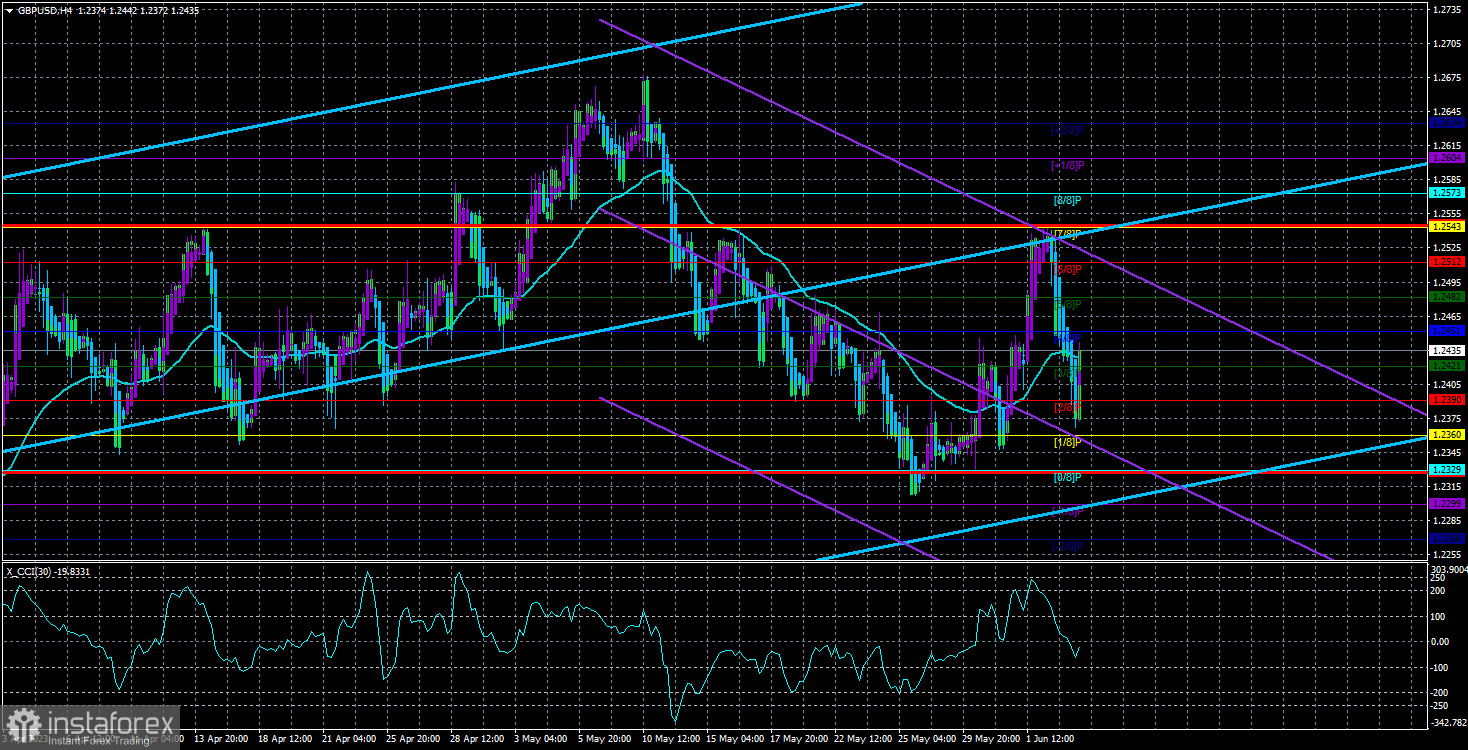Screen dimensions: 1468x750
Task: Click the 1.2543 yellow price tag
Action: pyautogui.click(x=1447, y=227)
